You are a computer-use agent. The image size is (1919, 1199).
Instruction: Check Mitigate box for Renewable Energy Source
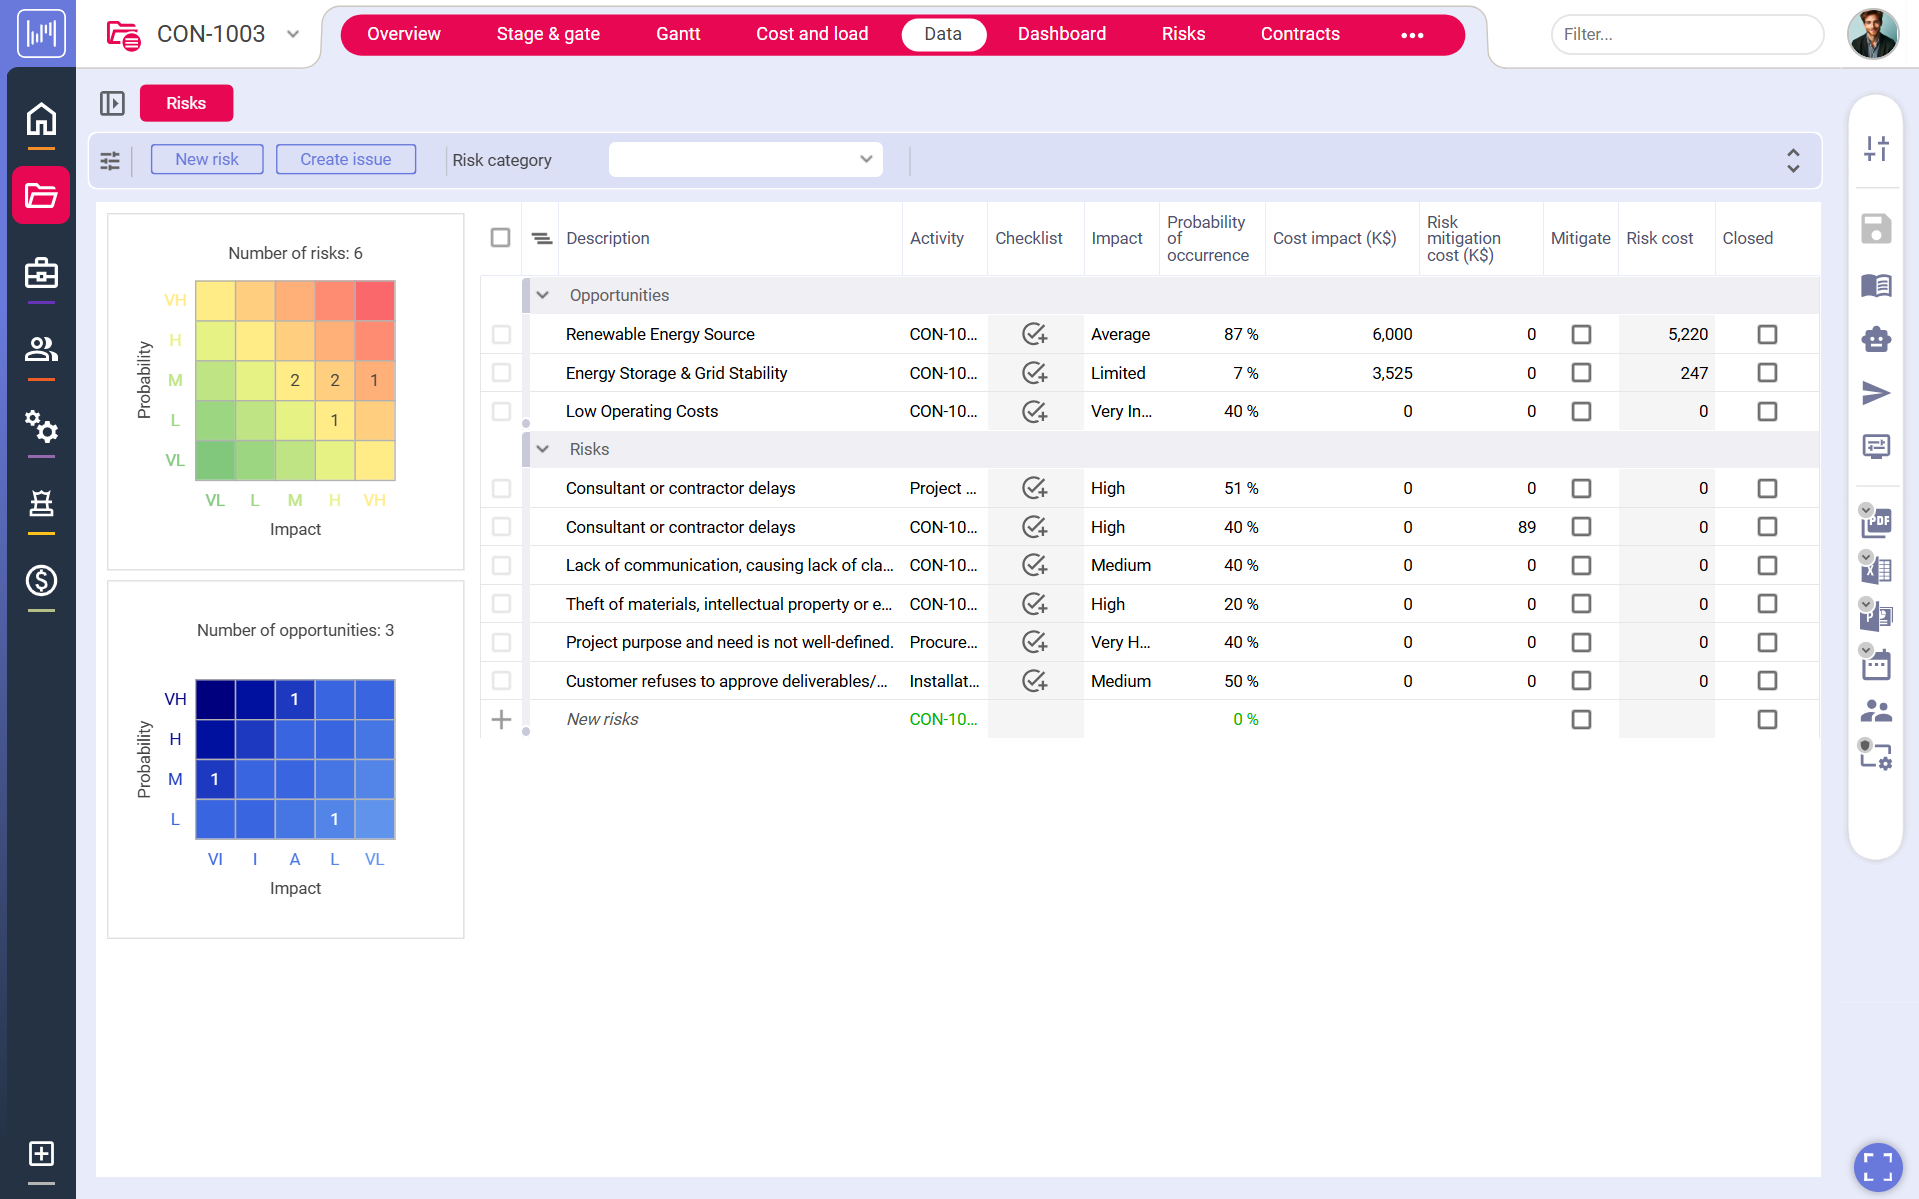(x=1580, y=334)
